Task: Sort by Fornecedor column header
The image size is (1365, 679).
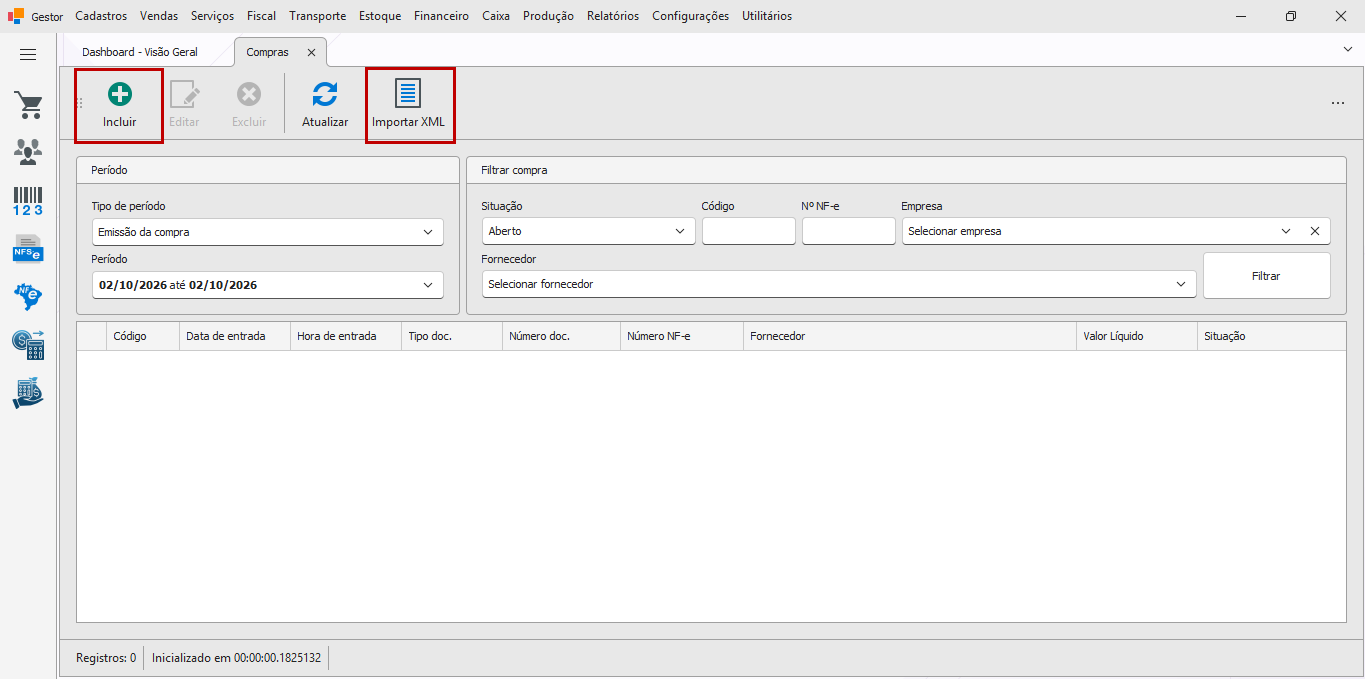Action: 910,336
